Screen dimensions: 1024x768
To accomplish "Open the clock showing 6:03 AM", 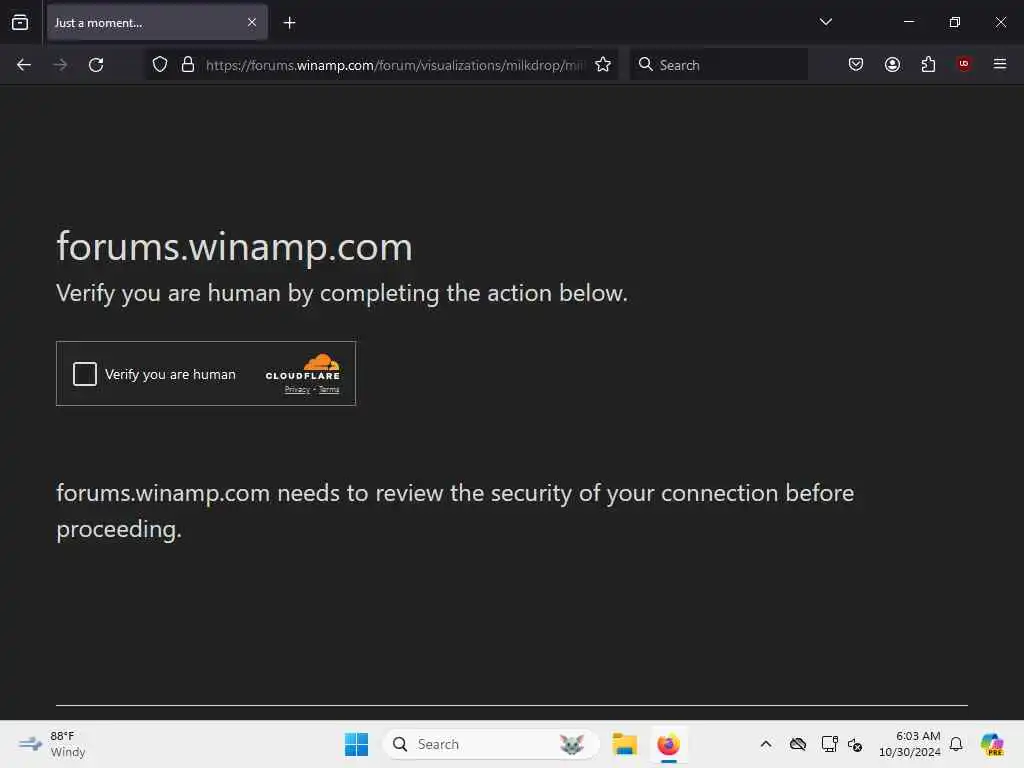I will click(x=910, y=744).
